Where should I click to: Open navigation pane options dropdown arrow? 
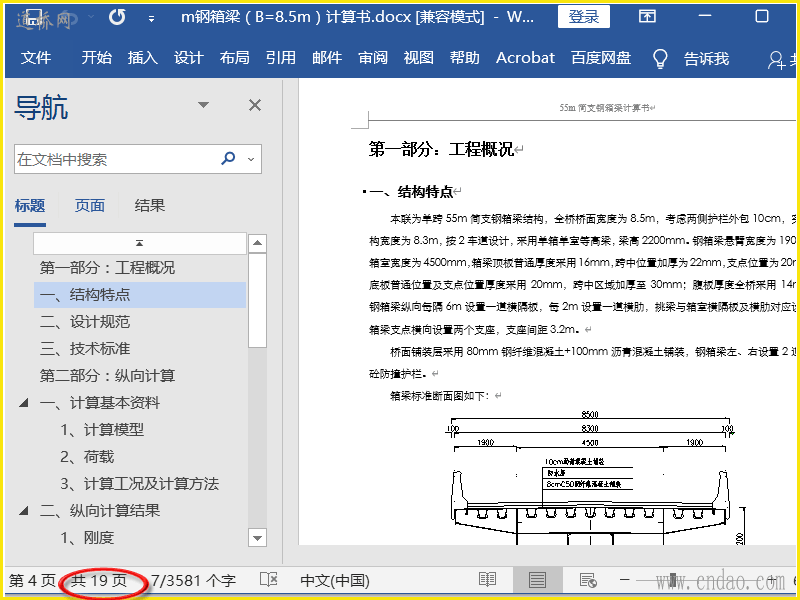(x=204, y=105)
